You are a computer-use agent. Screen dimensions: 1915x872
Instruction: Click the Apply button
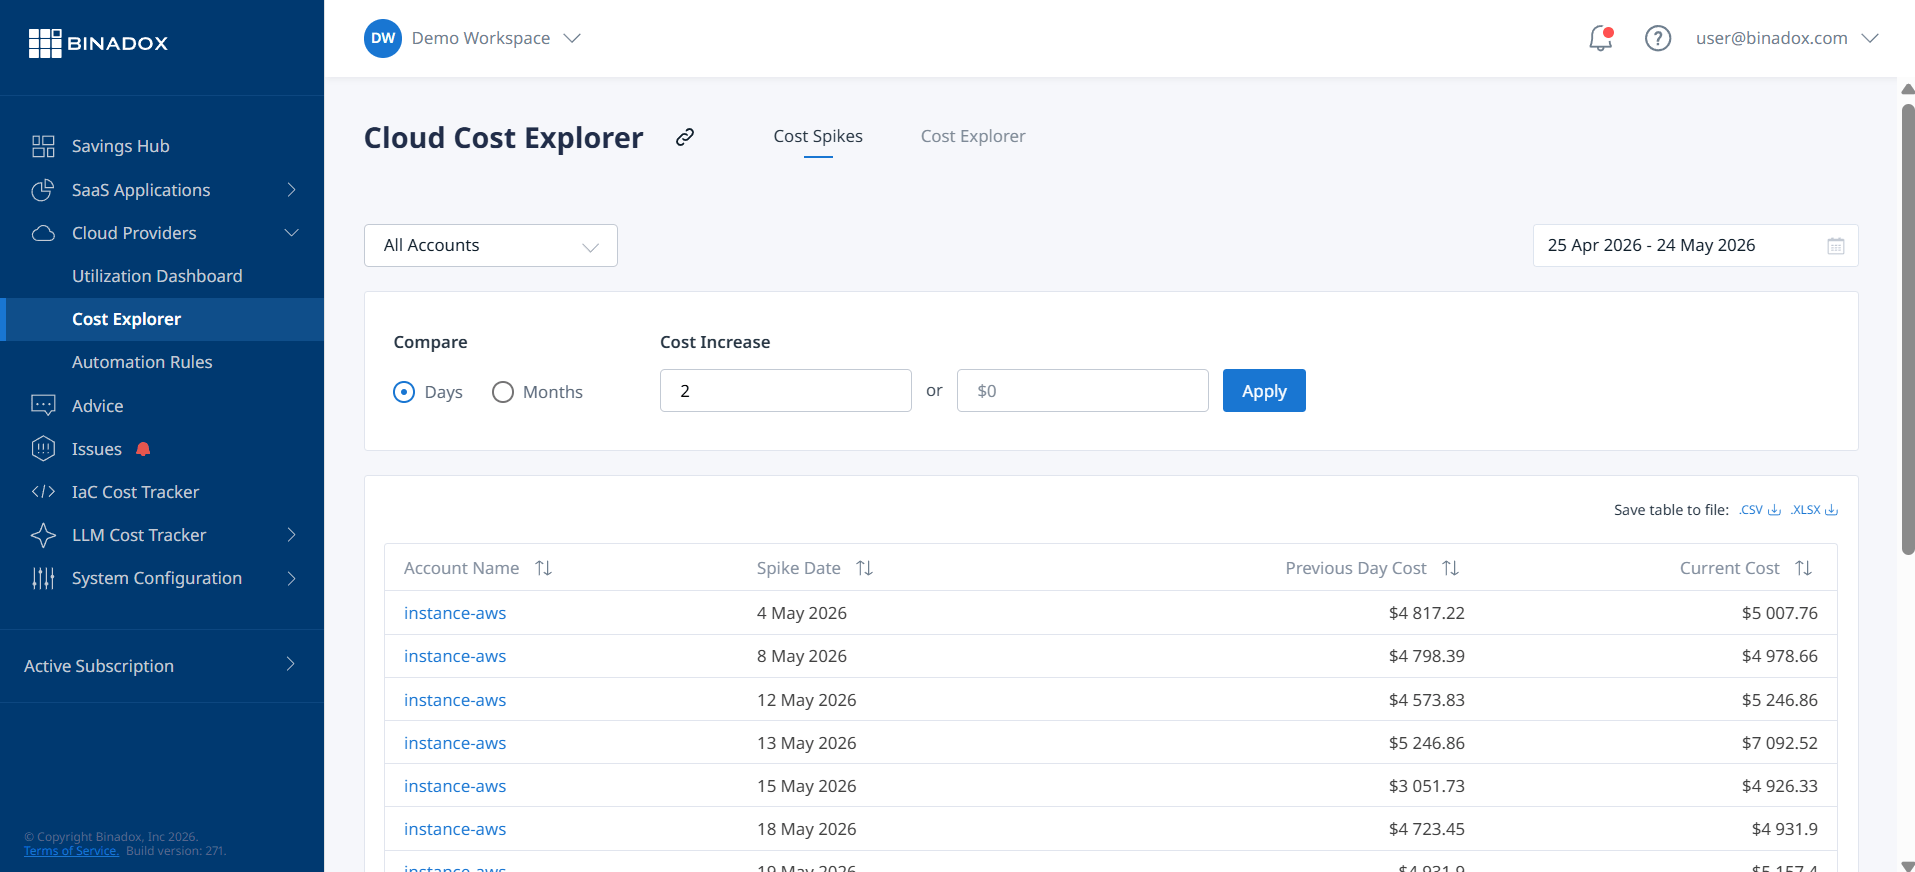tap(1264, 391)
